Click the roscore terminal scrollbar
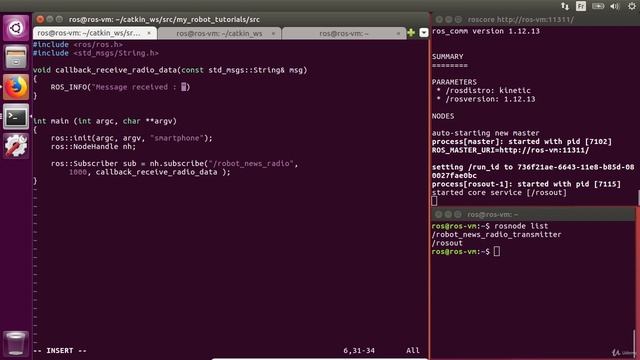Screen dimensions: 640x360 tap(638, 198)
